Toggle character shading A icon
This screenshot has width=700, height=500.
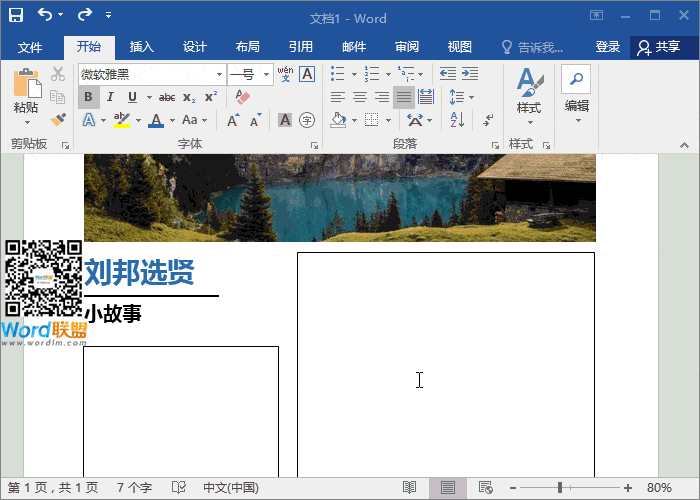click(285, 120)
